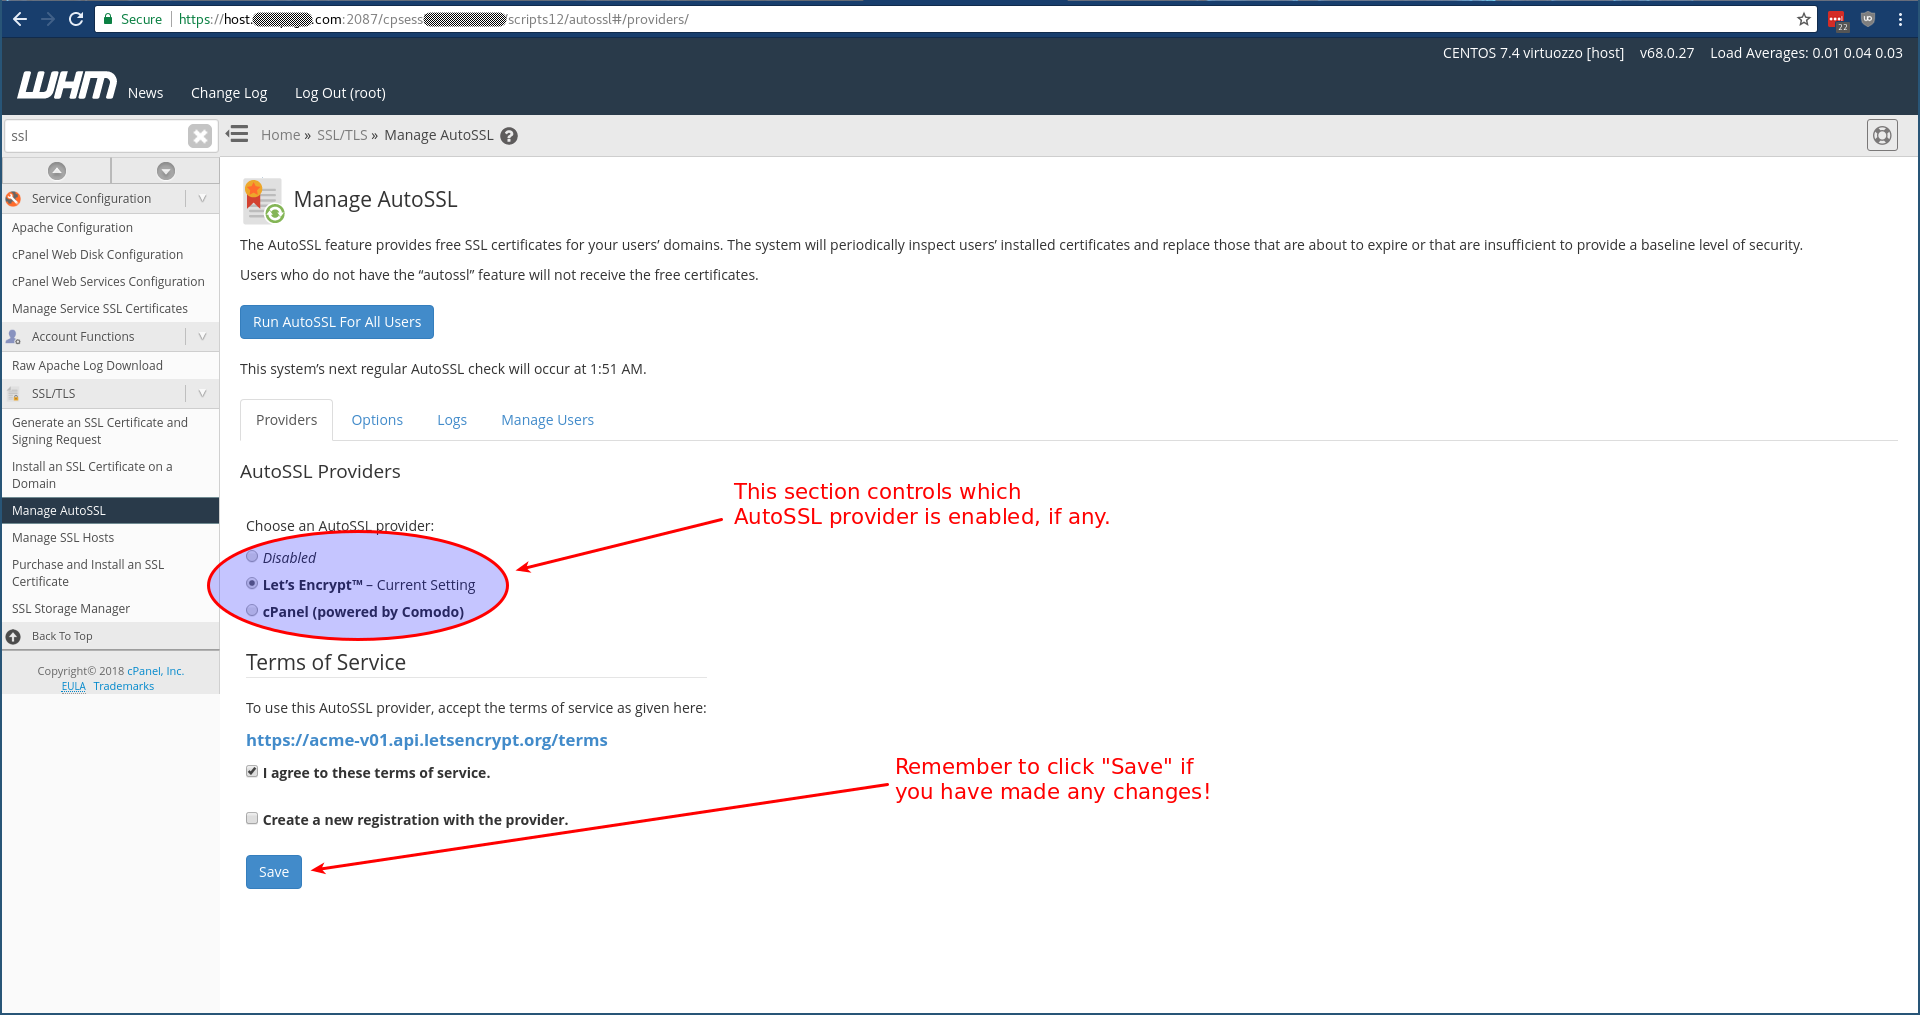Reload the browser page
This screenshot has width=1920, height=1015.
click(76, 19)
